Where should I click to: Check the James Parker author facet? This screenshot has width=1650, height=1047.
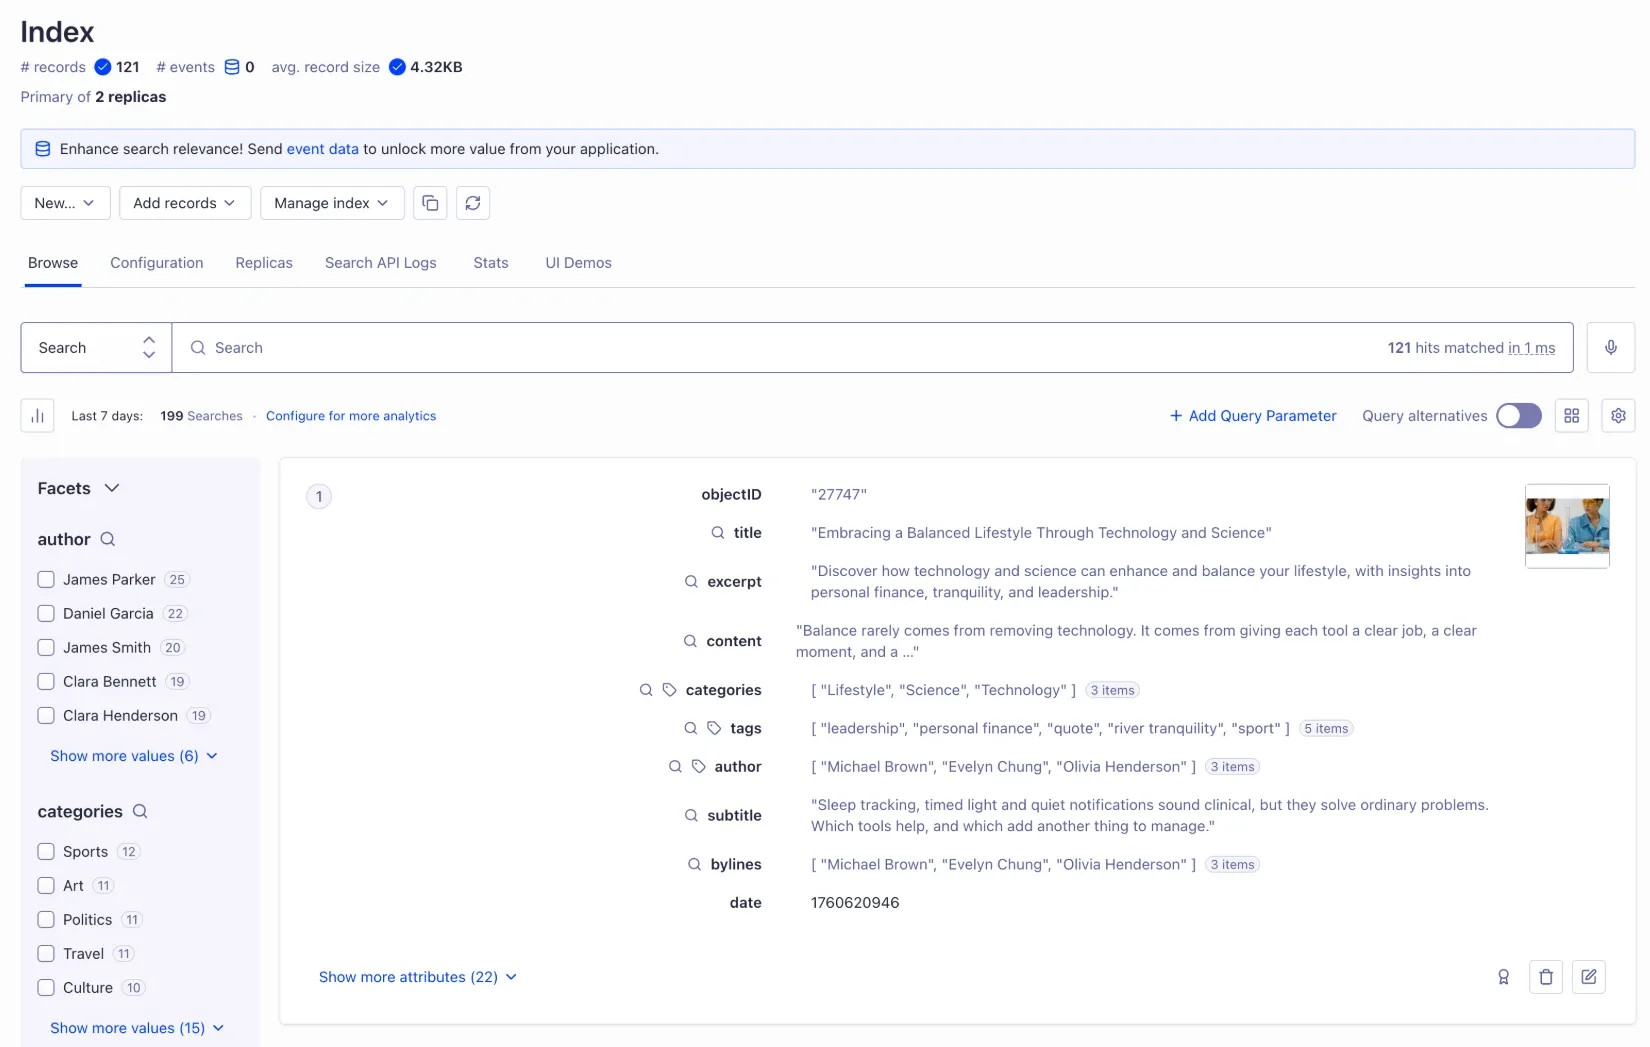pyautogui.click(x=46, y=580)
